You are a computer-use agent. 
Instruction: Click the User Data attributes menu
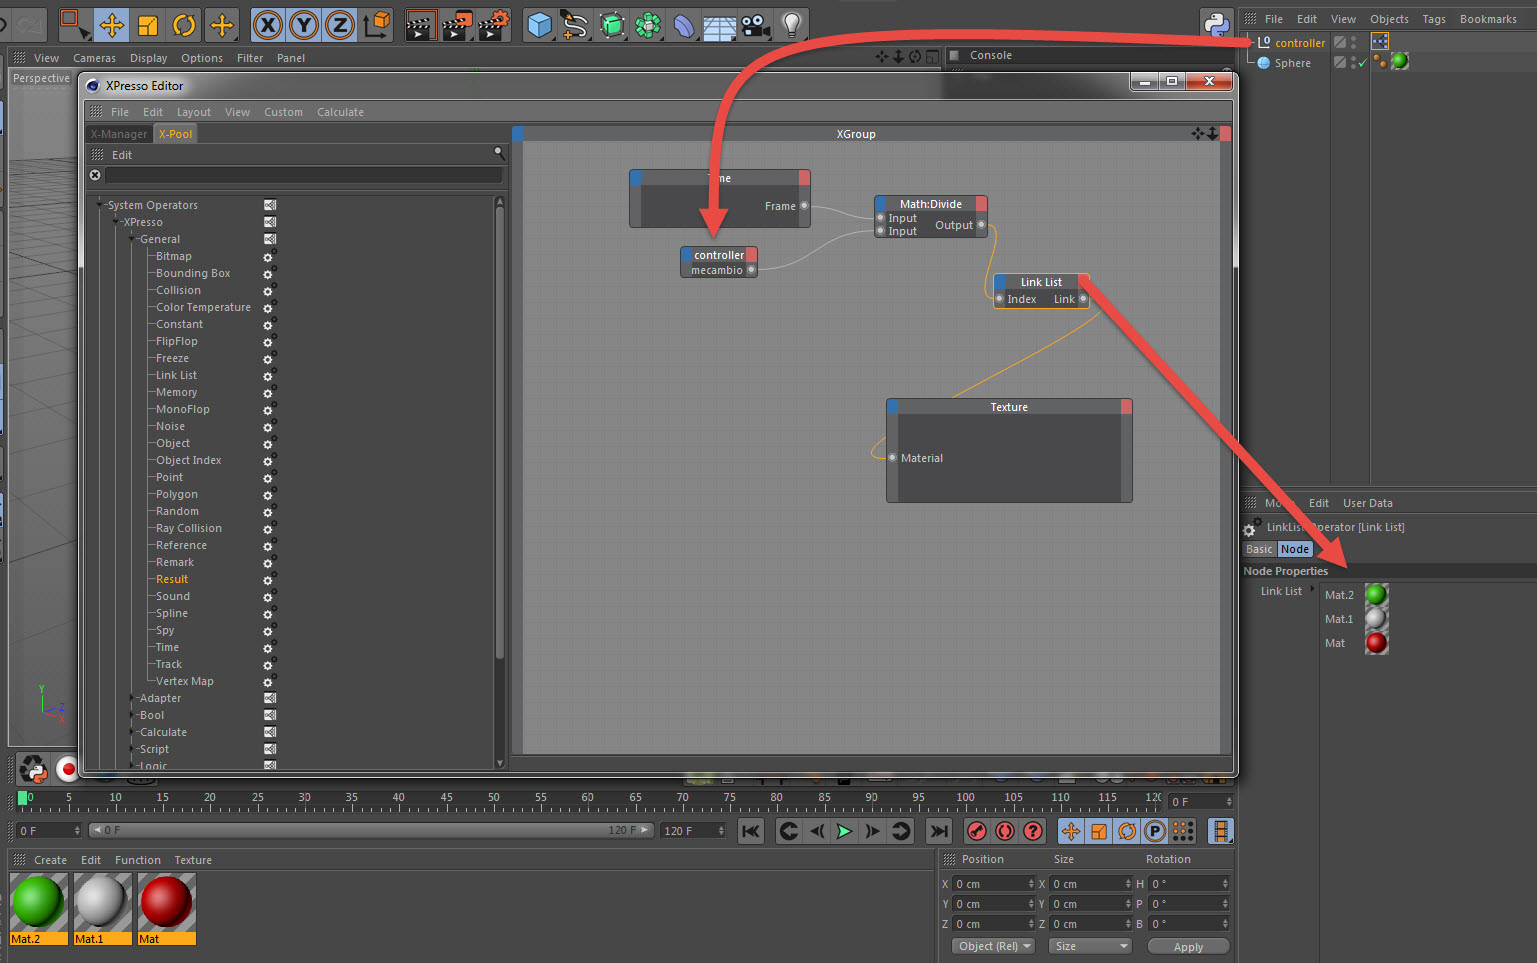[x=1367, y=503]
